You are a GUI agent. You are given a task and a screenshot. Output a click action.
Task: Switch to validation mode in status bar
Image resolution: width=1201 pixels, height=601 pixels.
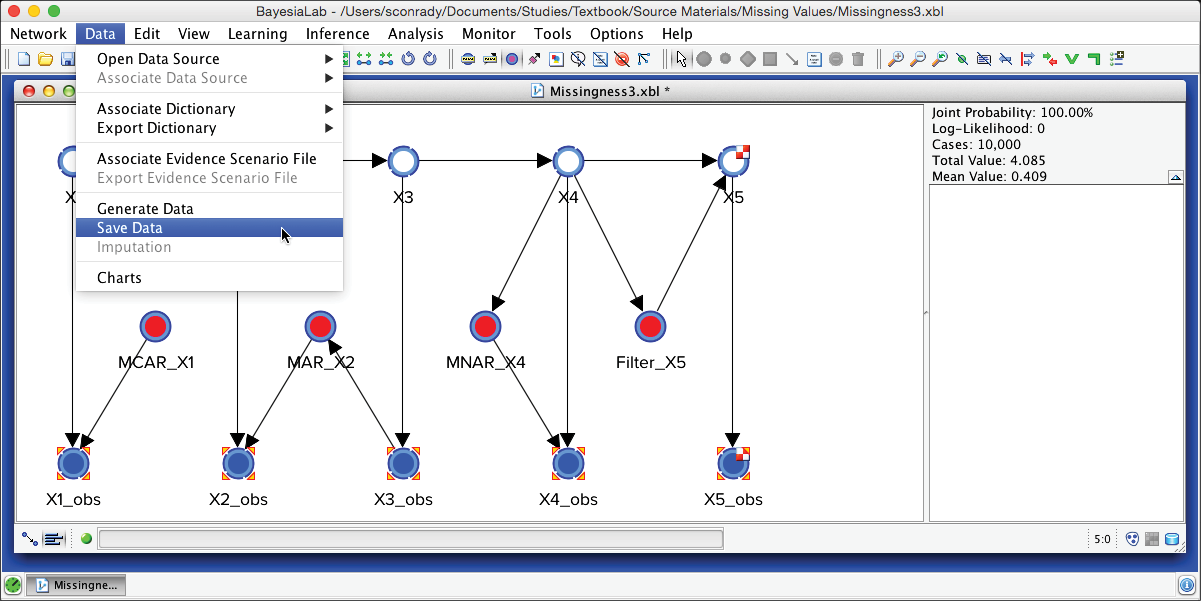tap(54, 539)
